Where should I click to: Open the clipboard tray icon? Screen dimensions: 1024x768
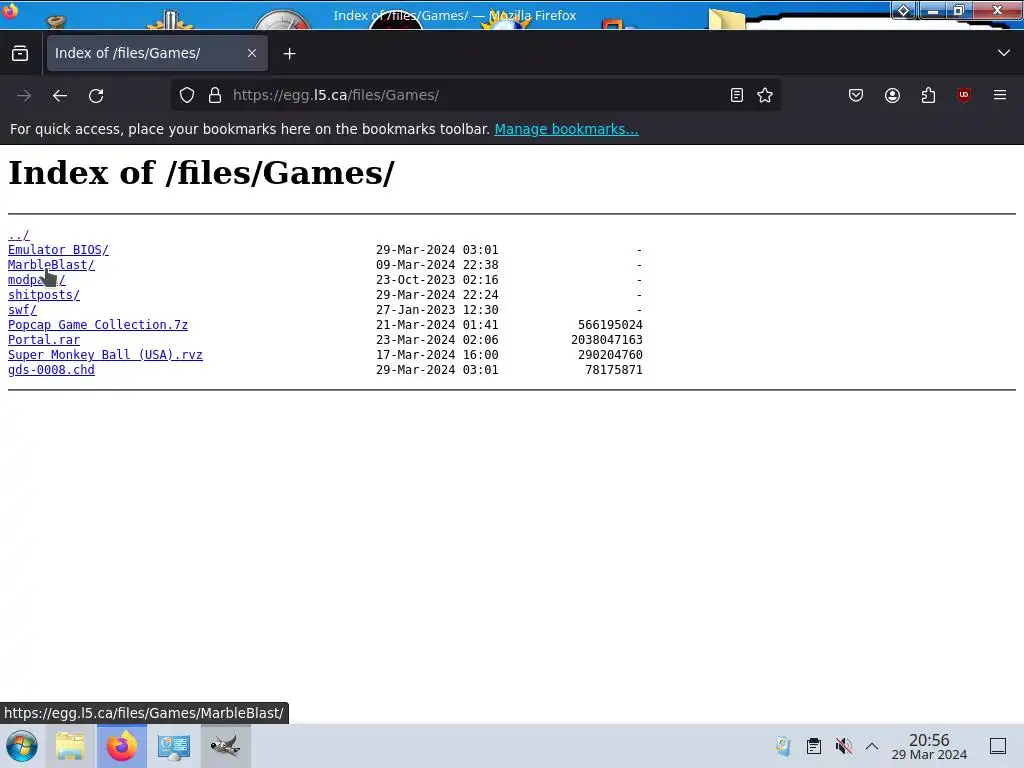pos(813,746)
